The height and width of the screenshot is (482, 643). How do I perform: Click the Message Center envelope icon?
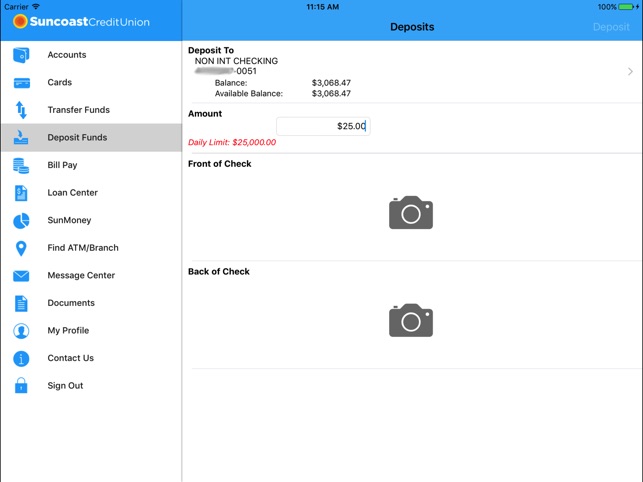(x=21, y=276)
